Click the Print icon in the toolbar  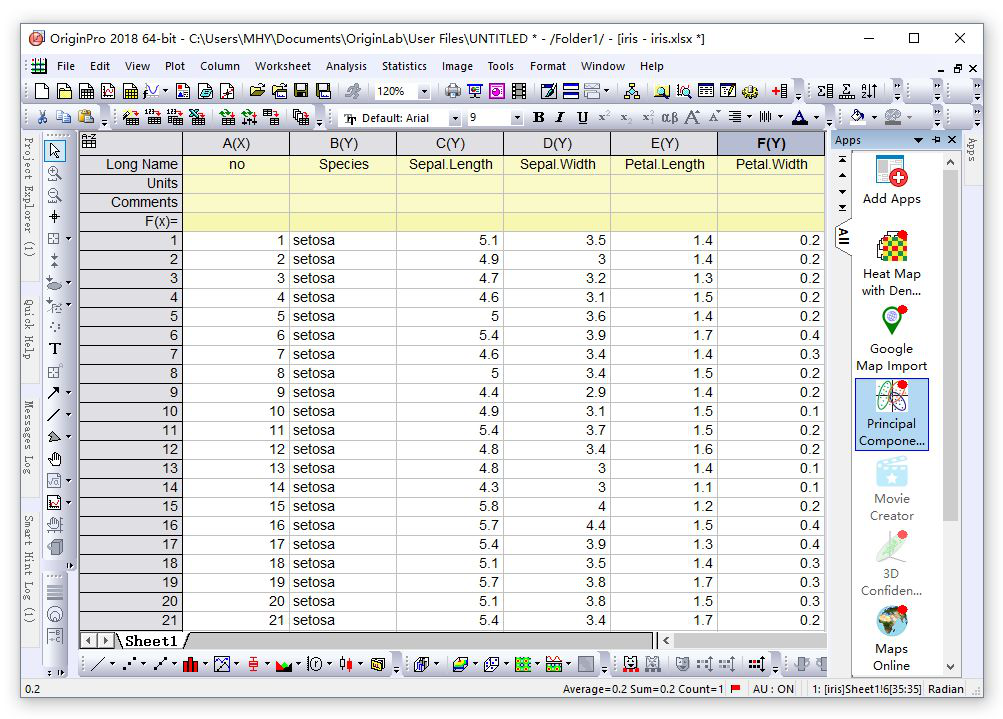click(x=453, y=91)
